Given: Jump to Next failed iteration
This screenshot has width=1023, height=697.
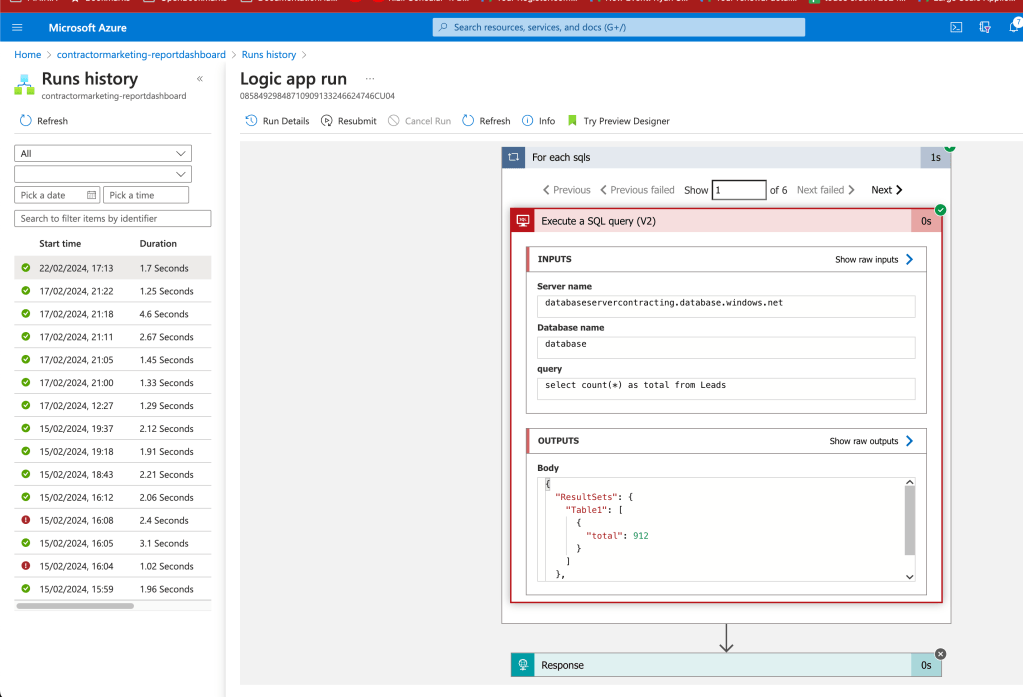Looking at the screenshot, I should tap(826, 190).
